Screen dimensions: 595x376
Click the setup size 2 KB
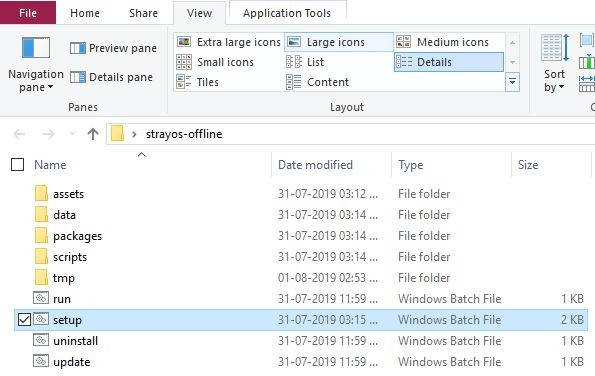pyautogui.click(x=572, y=320)
